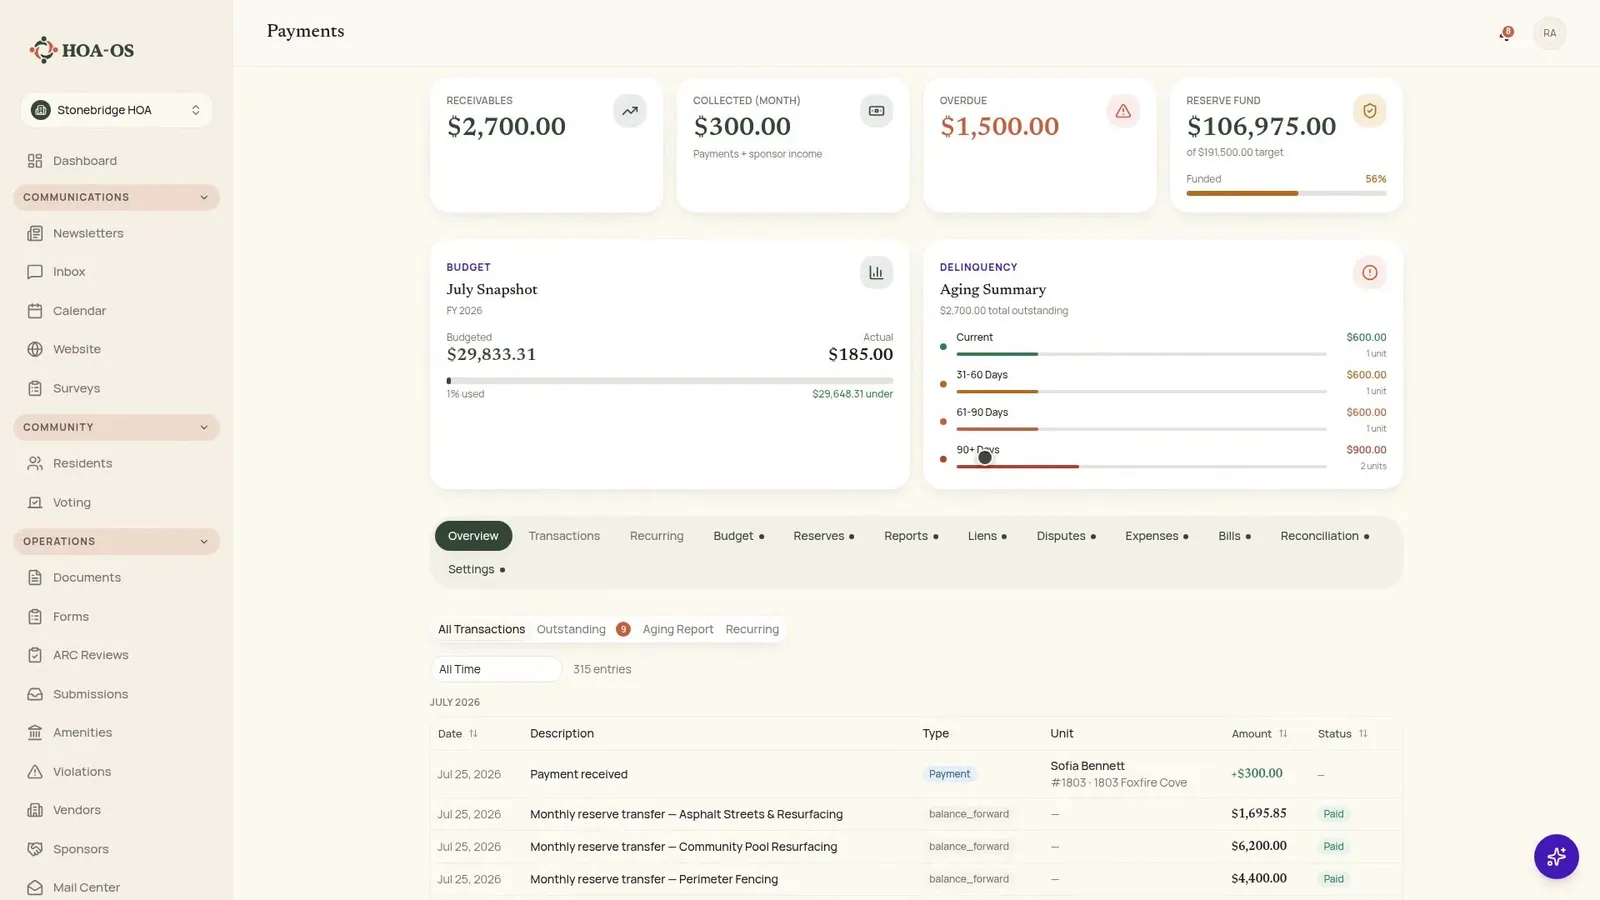
Task: Click the Receivables trend arrow icon
Action: [630, 111]
